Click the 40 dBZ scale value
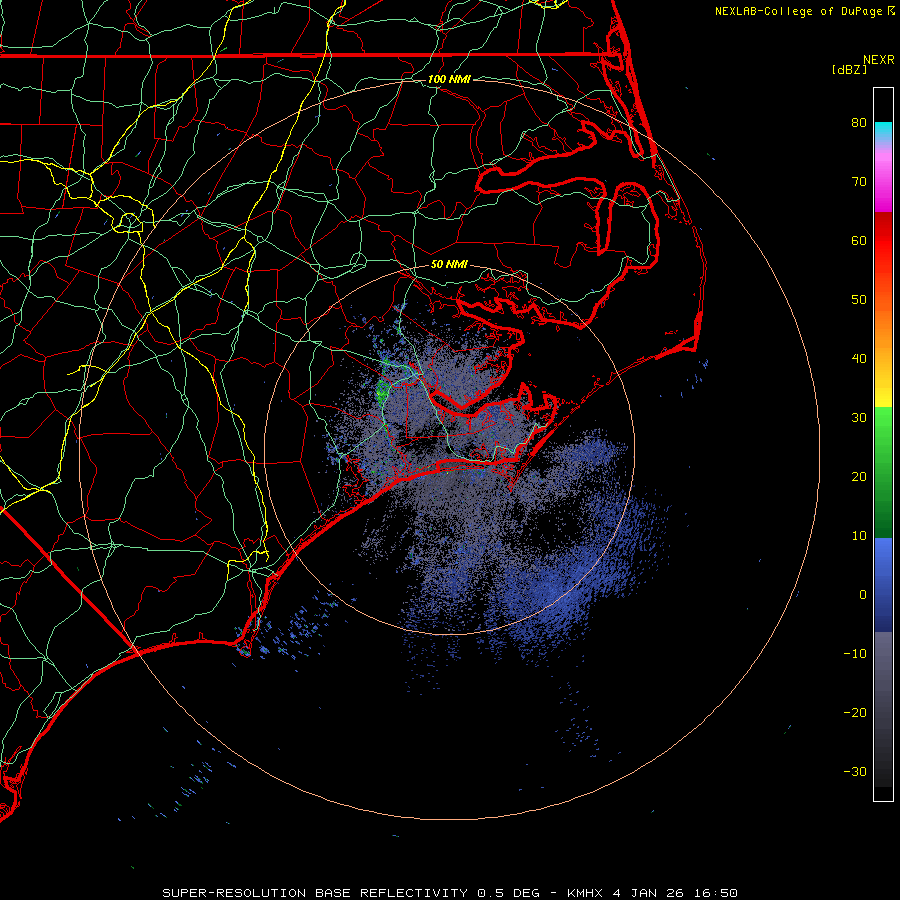Screen dimensions: 900x900 [x=859, y=359]
